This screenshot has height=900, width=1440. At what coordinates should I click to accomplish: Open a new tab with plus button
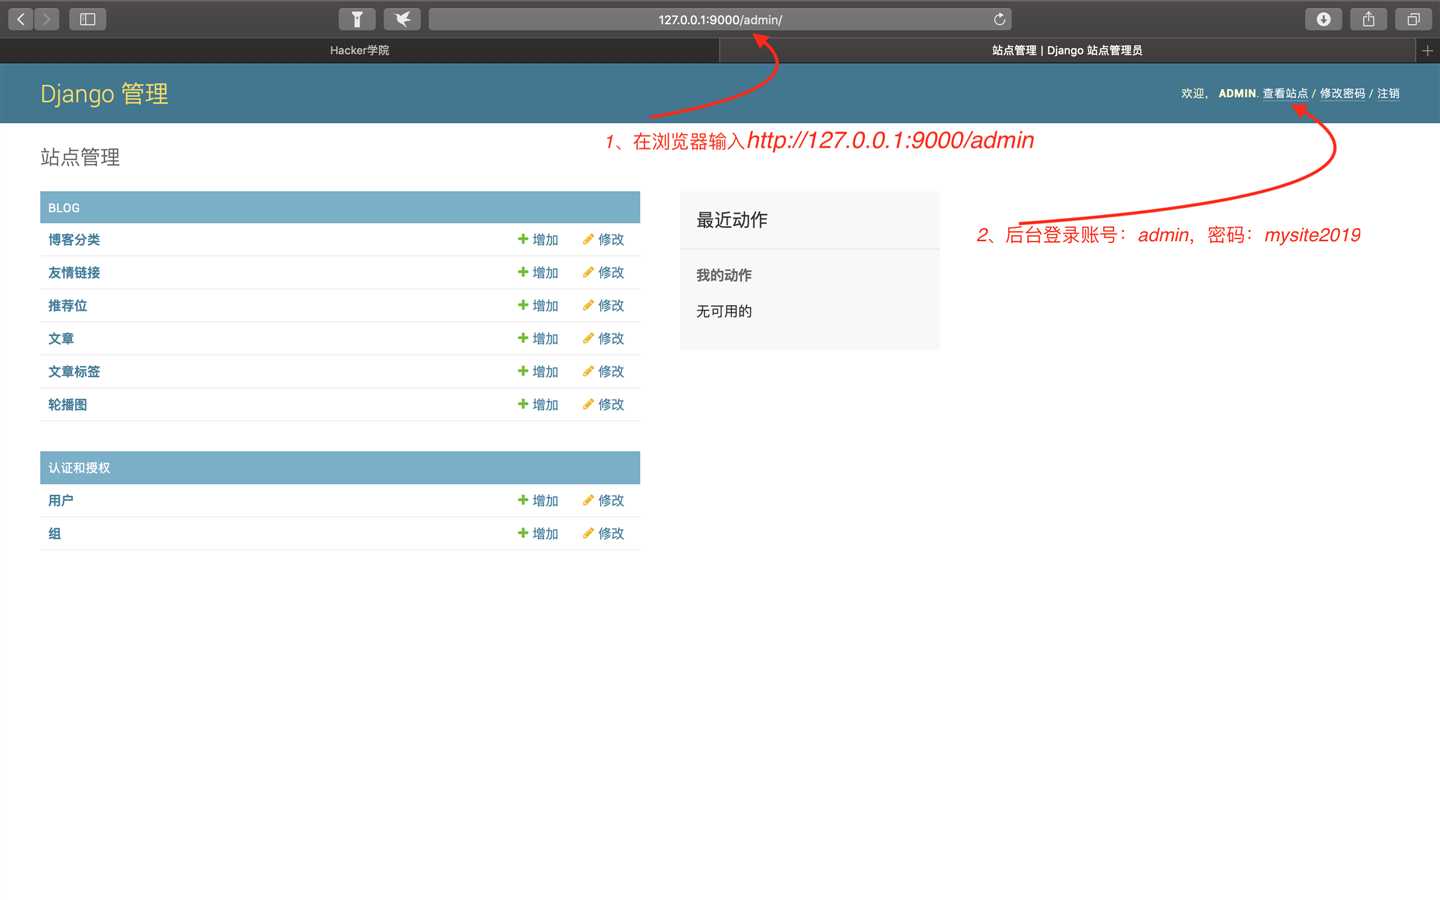1427,50
